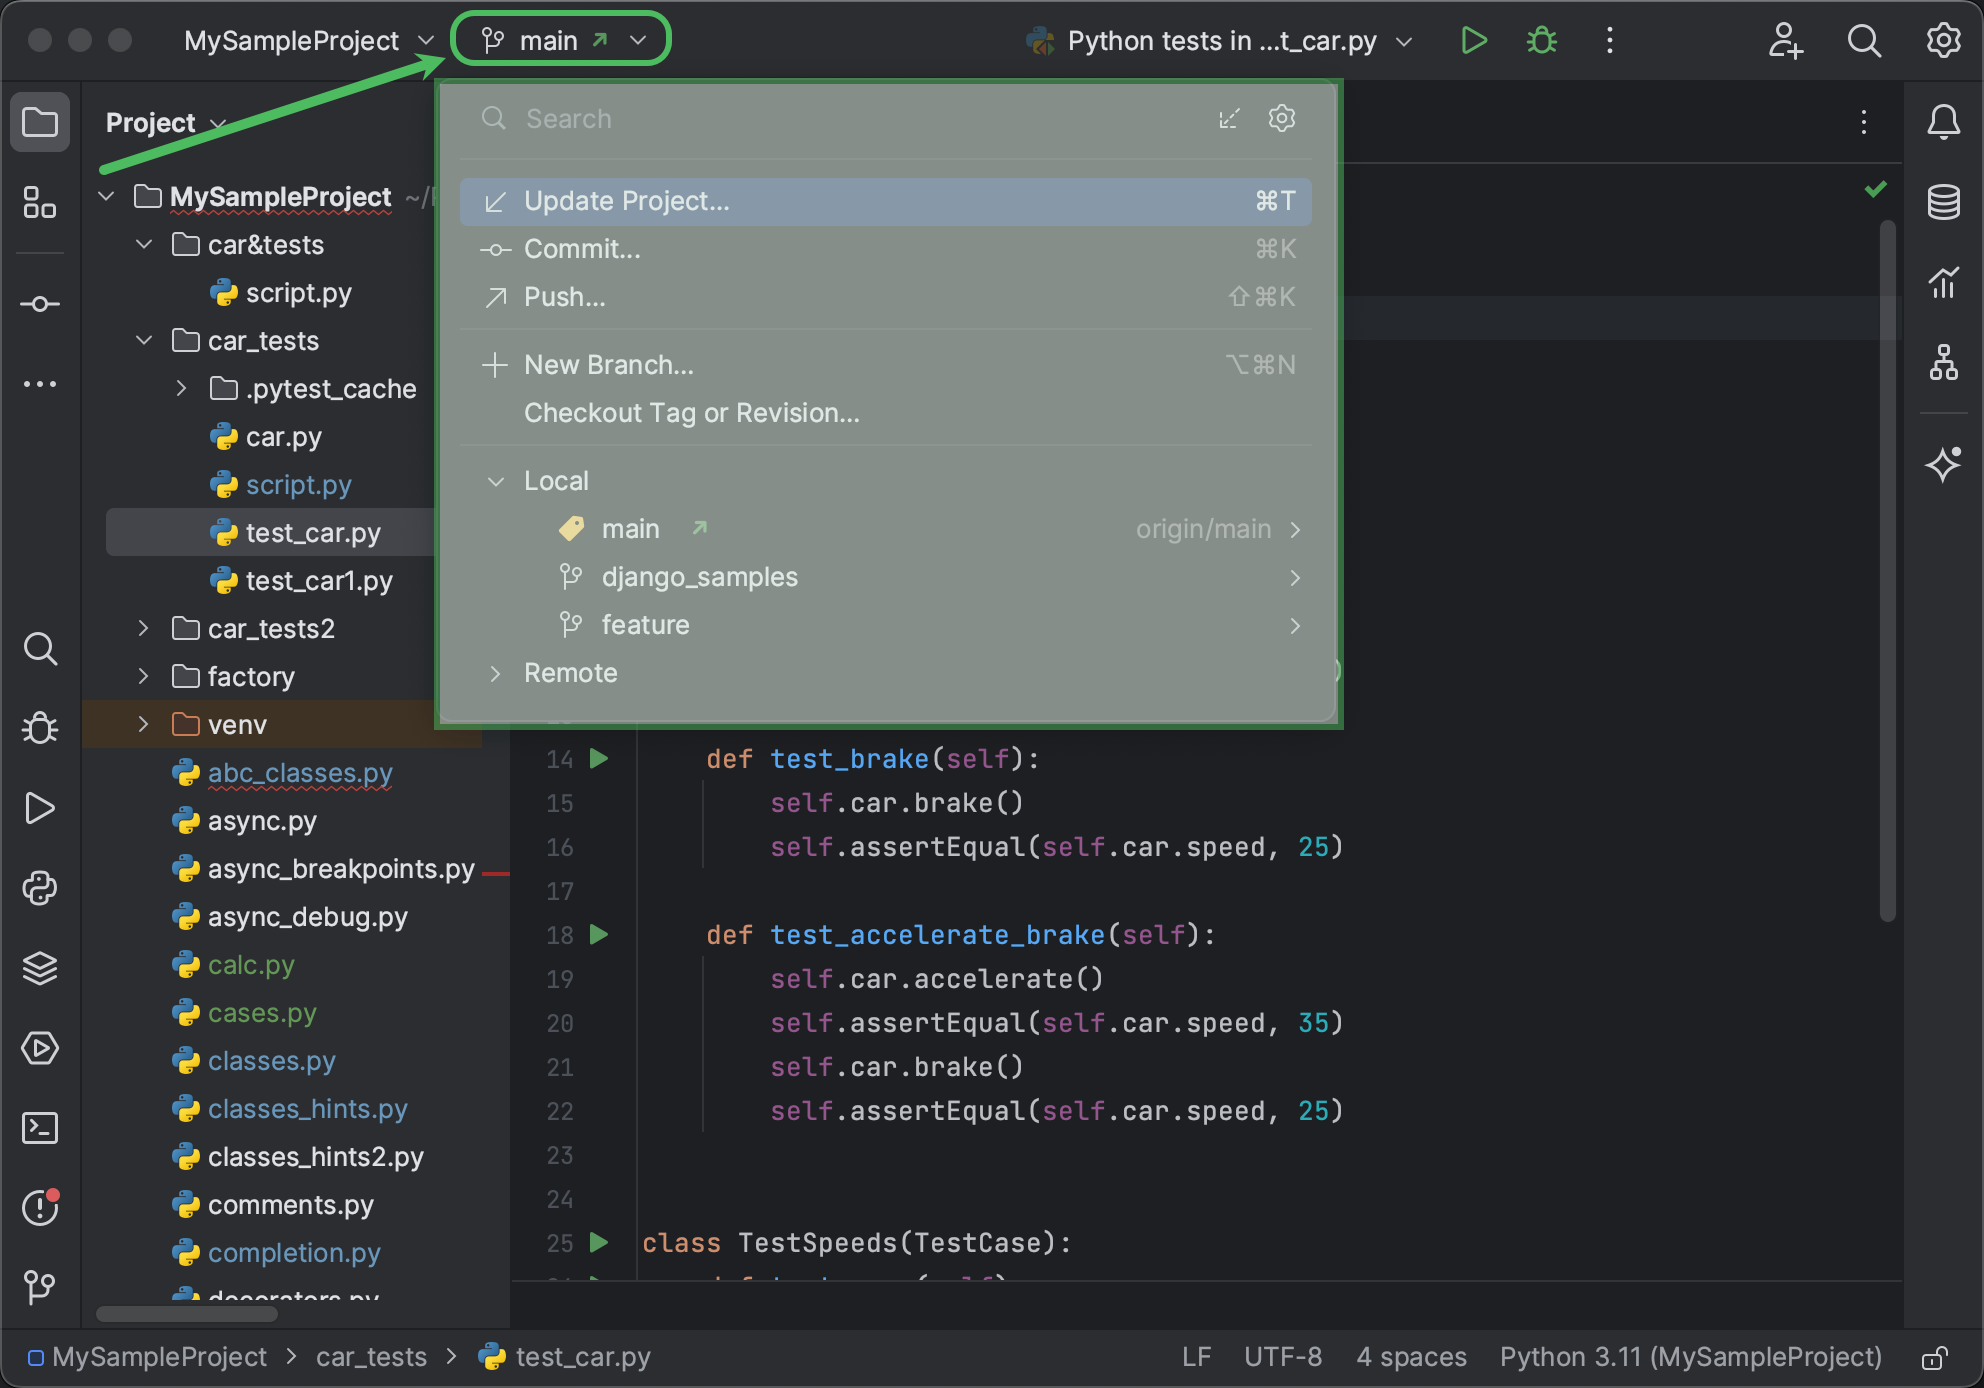Open the Python Packages tool window
Viewport: 1984px width, 1388px height.
(40, 888)
